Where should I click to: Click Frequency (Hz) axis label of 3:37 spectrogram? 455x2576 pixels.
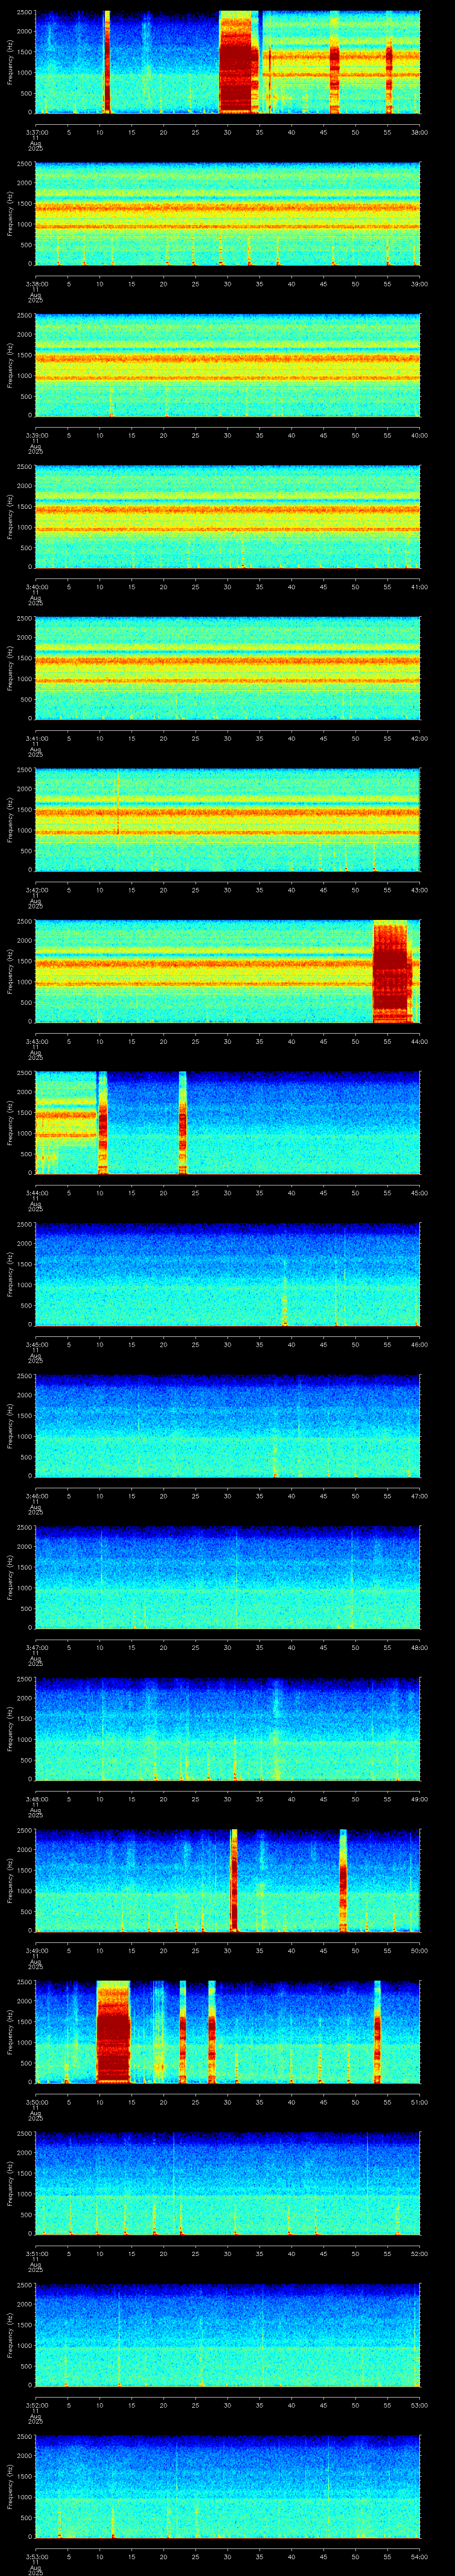[11, 62]
